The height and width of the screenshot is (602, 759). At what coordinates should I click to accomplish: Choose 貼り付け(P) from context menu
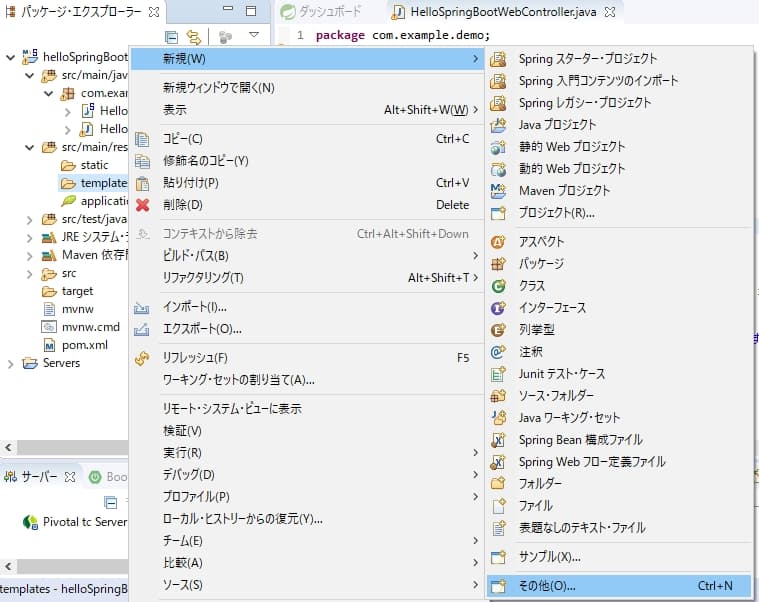pyautogui.click(x=307, y=183)
